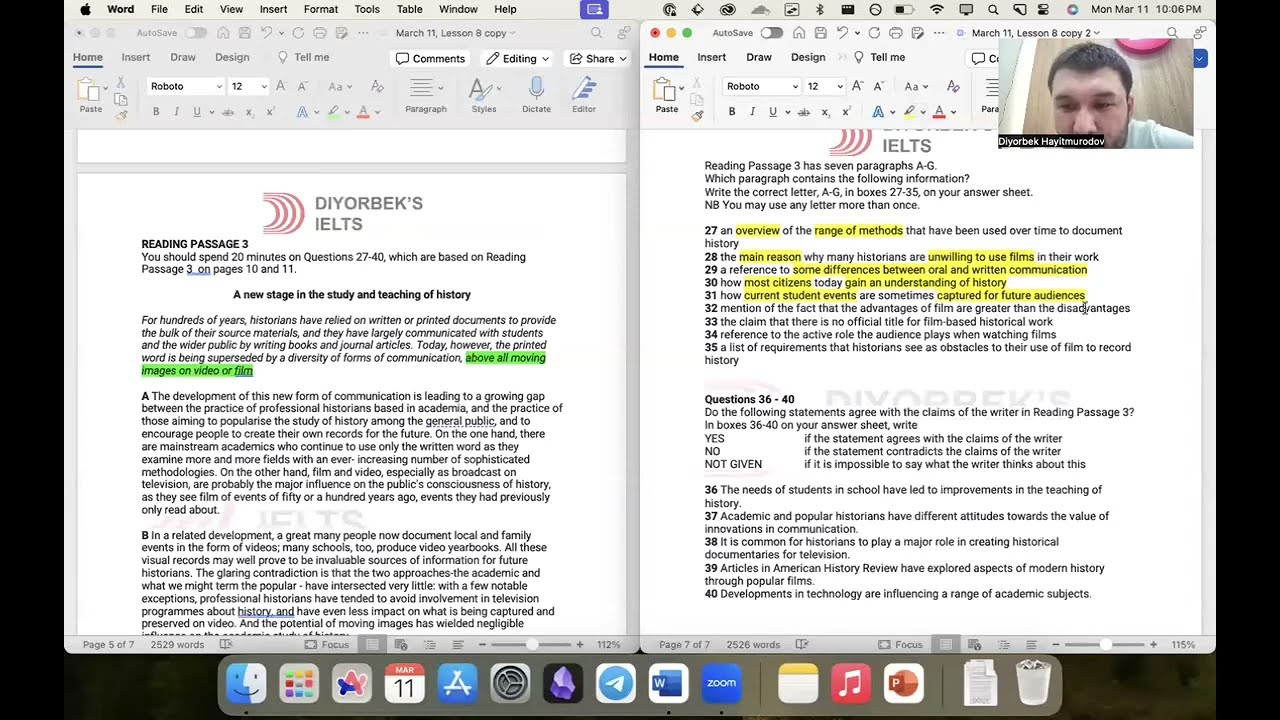Toggle AutoSave in the right Word window
The height and width of the screenshot is (720, 1280).
coord(771,33)
